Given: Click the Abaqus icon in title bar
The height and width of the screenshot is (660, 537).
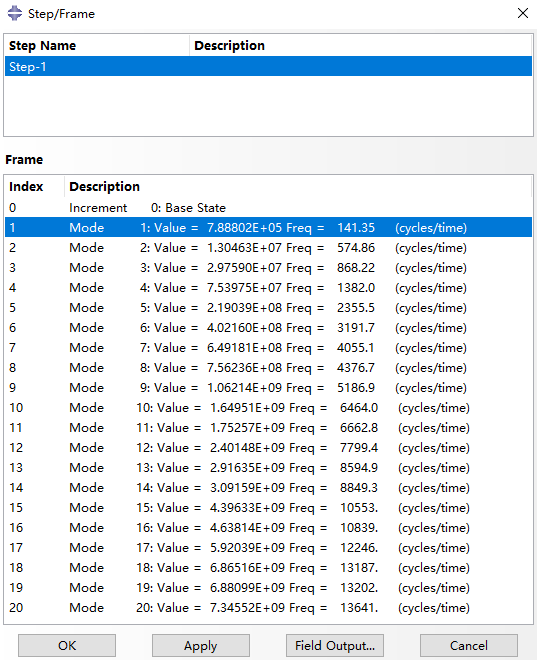Looking at the screenshot, I should coord(15,13).
